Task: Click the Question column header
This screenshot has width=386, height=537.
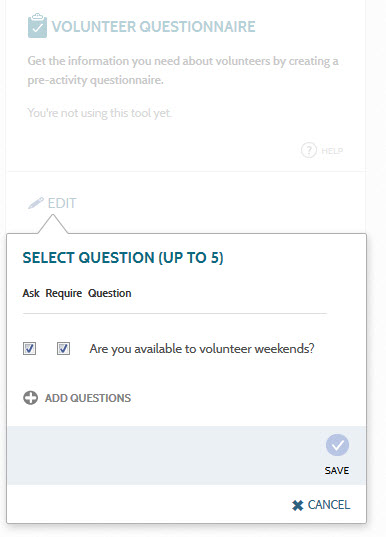Action: 110,294
